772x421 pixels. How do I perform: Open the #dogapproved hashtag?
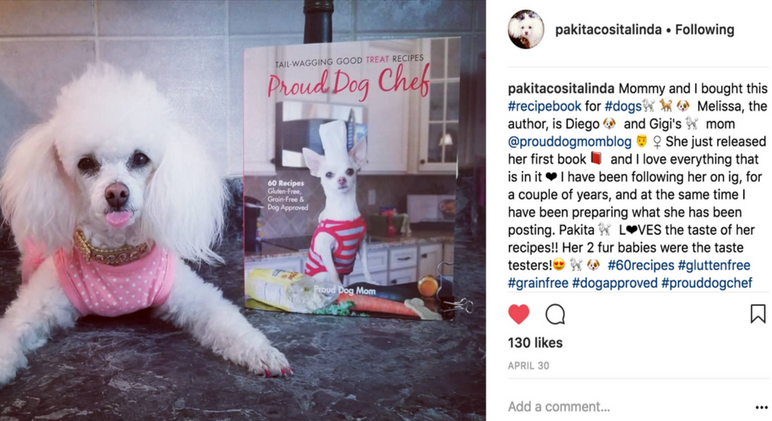point(615,283)
